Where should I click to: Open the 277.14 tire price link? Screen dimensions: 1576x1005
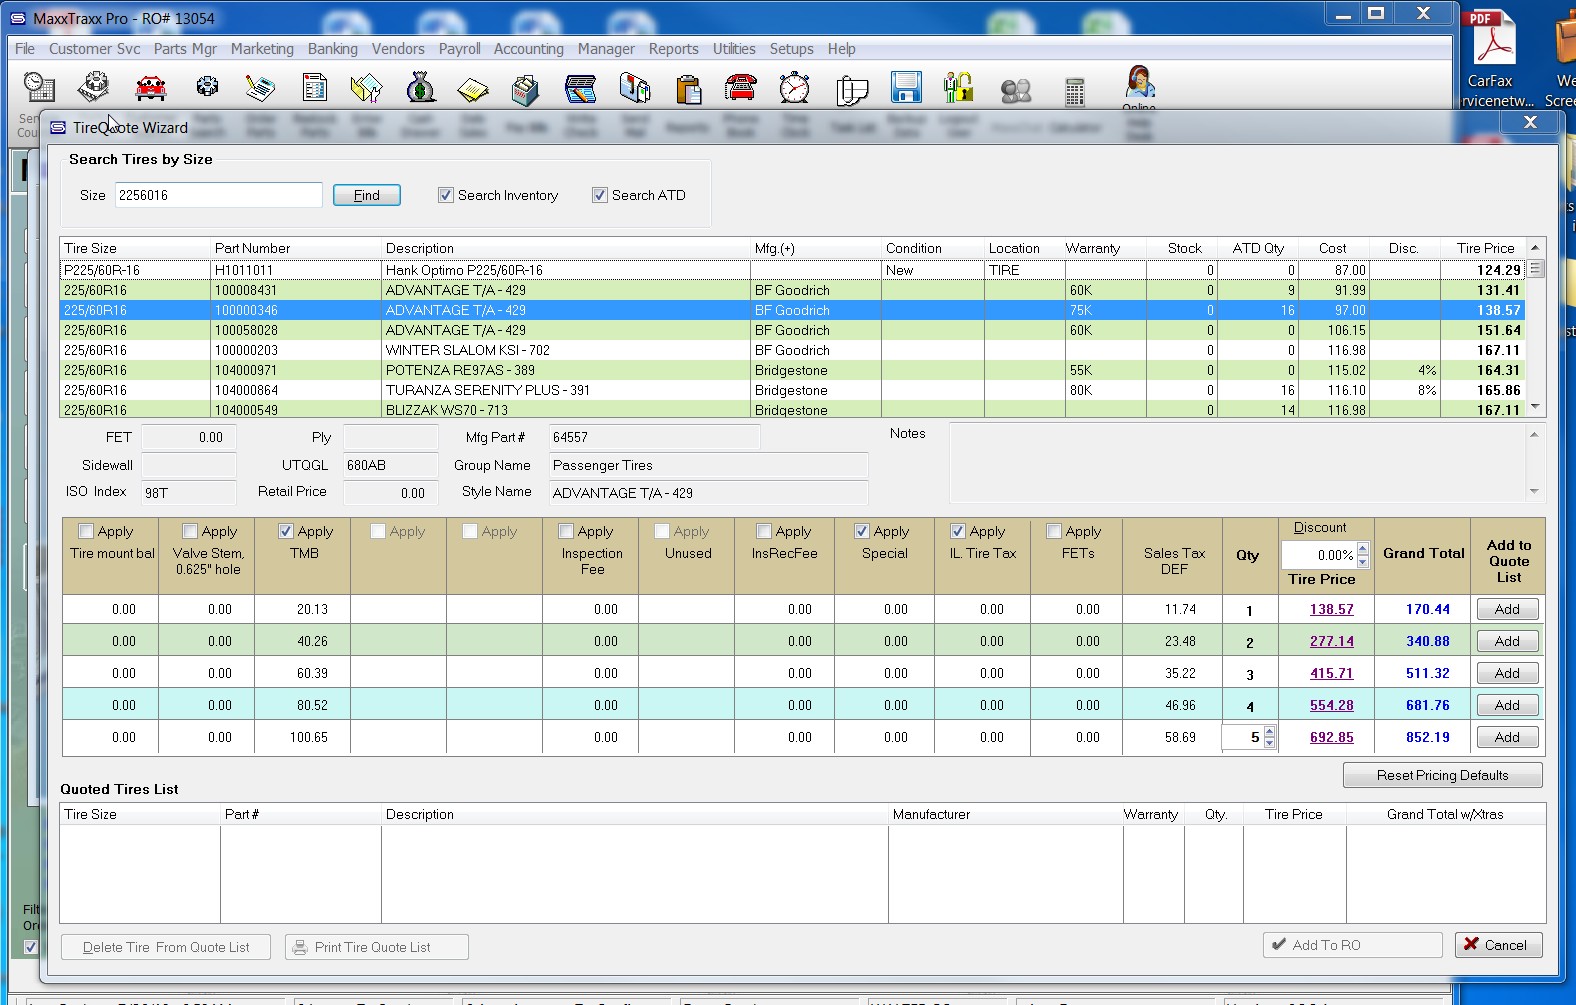click(x=1331, y=641)
